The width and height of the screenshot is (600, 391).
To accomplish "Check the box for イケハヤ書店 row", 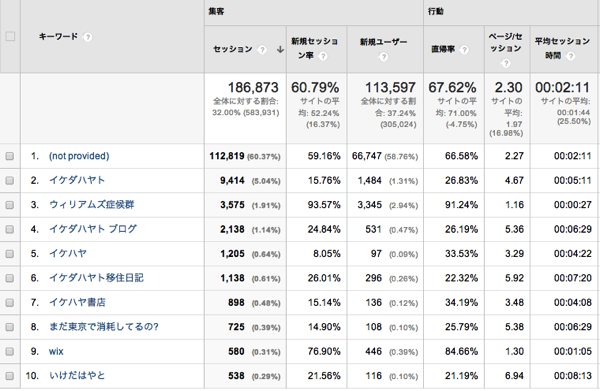I will [x=10, y=303].
